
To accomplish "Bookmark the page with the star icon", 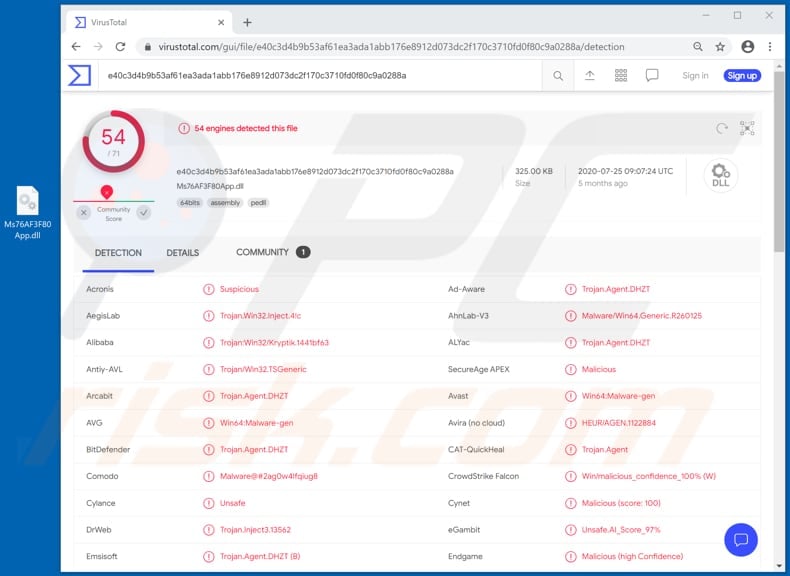I will (720, 47).
